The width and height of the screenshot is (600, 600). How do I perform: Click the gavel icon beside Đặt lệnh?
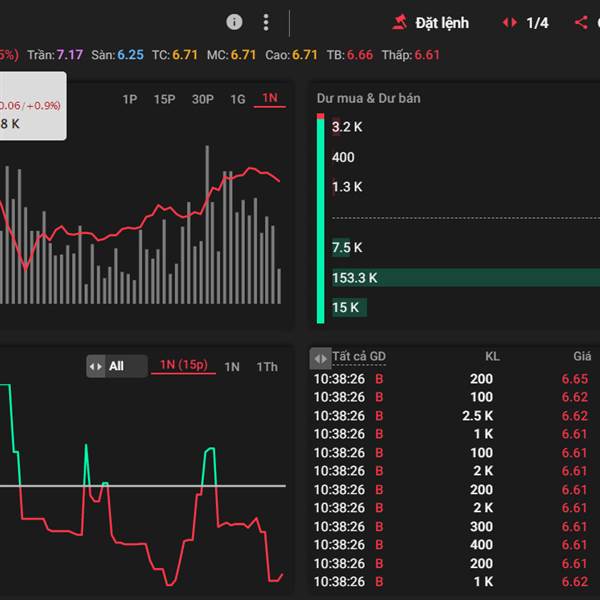[400, 22]
